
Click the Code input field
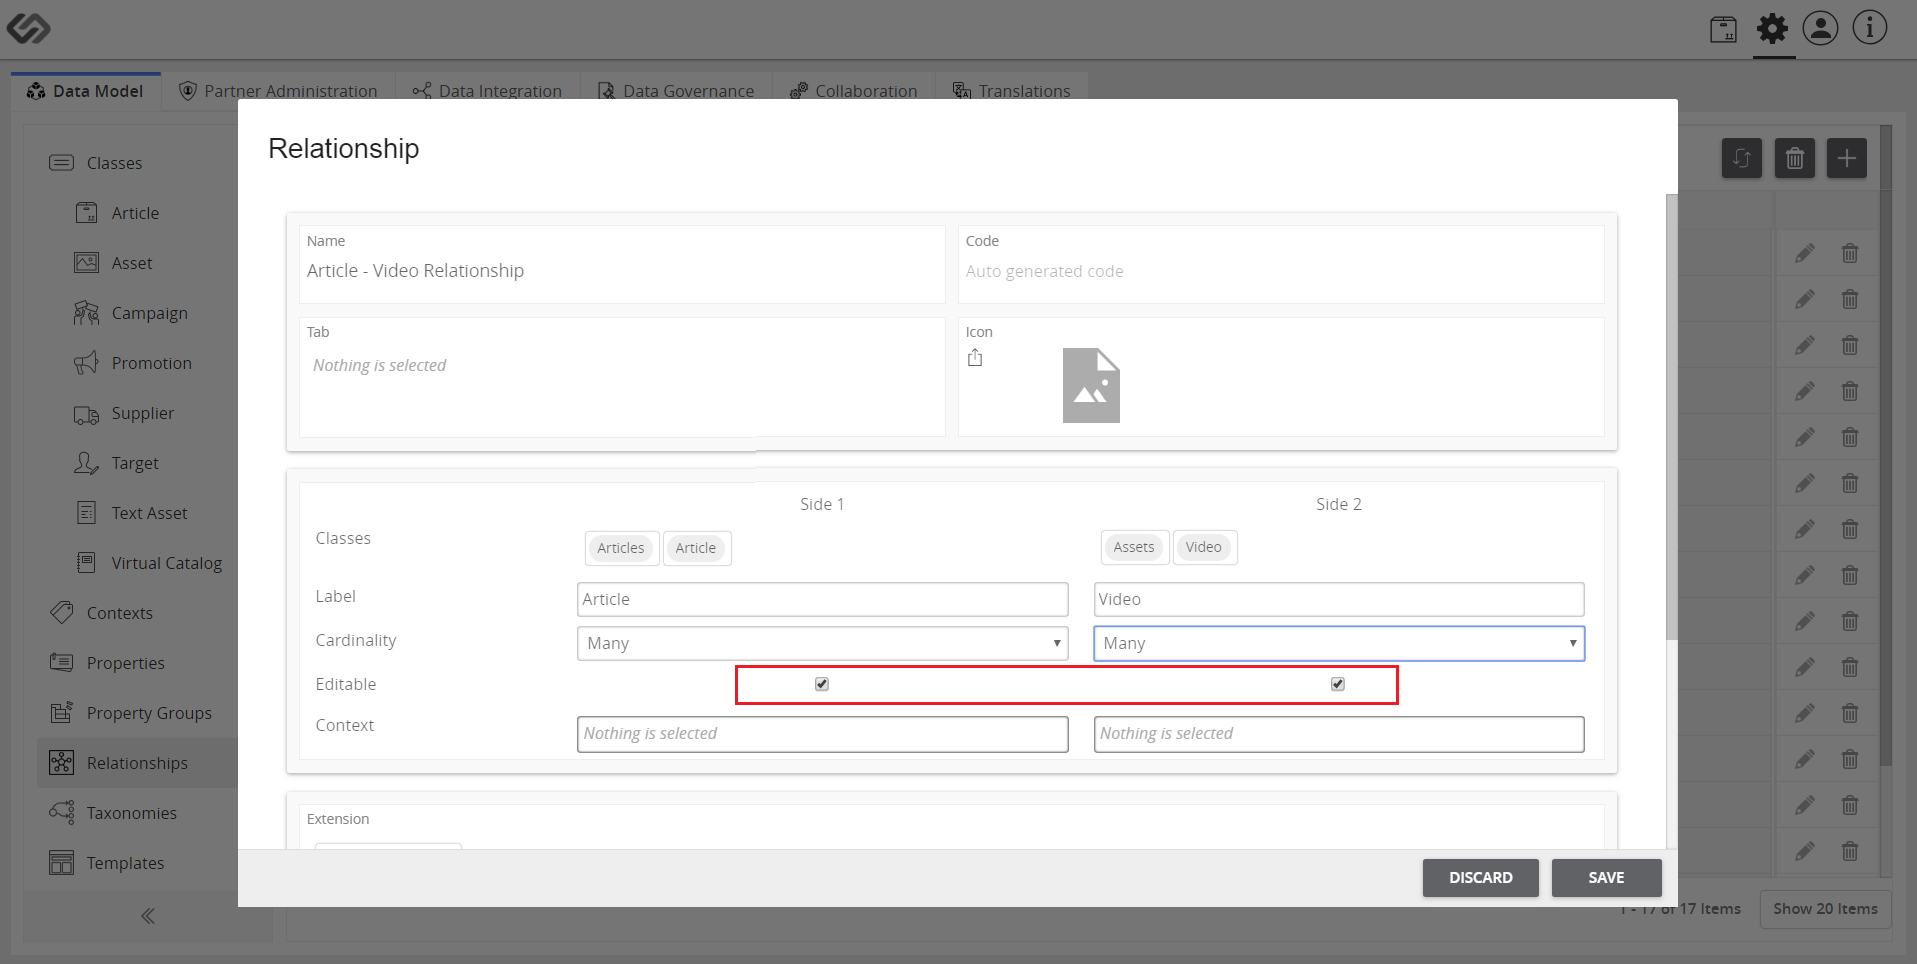(x=1281, y=271)
